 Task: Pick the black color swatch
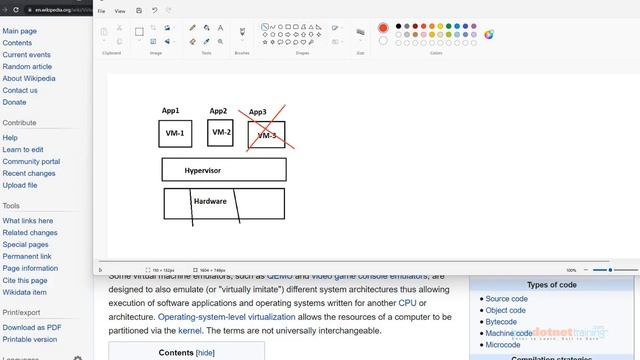point(398,26)
